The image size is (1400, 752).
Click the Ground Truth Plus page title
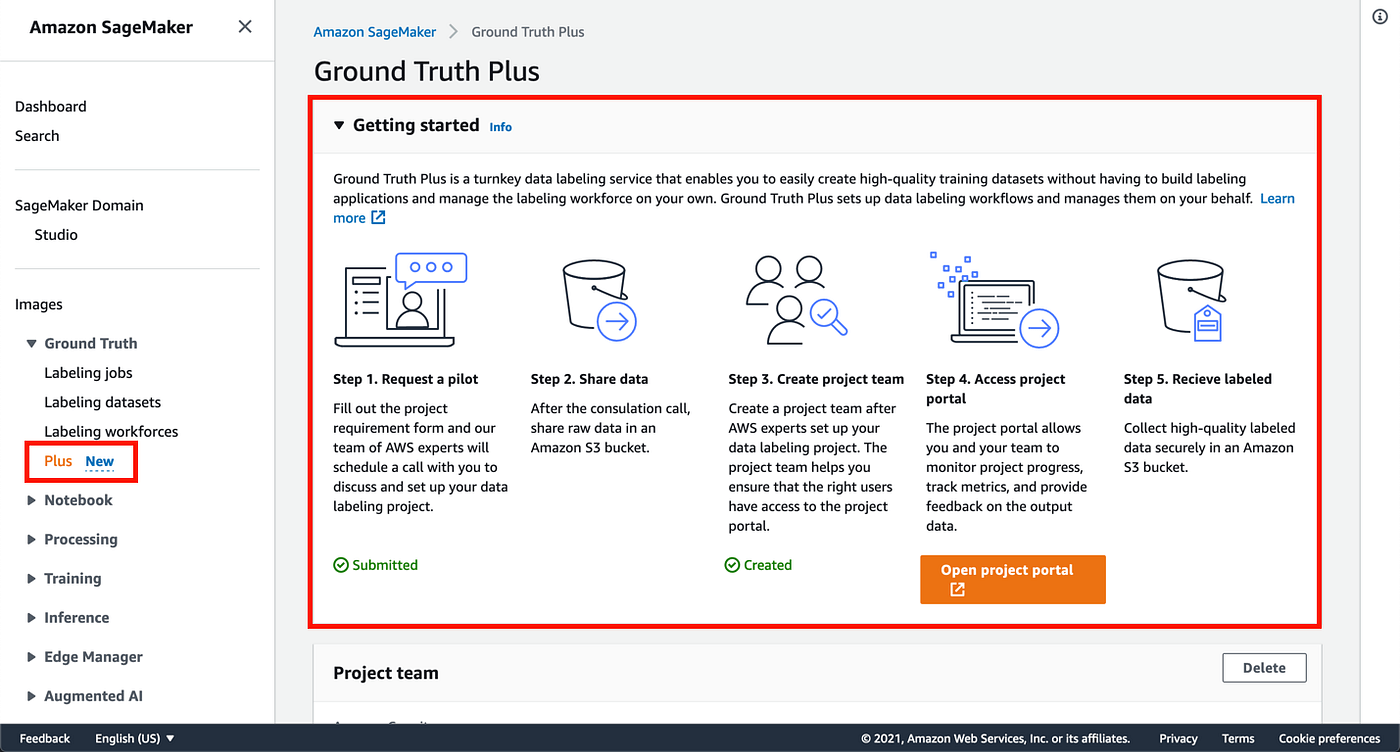coord(427,72)
